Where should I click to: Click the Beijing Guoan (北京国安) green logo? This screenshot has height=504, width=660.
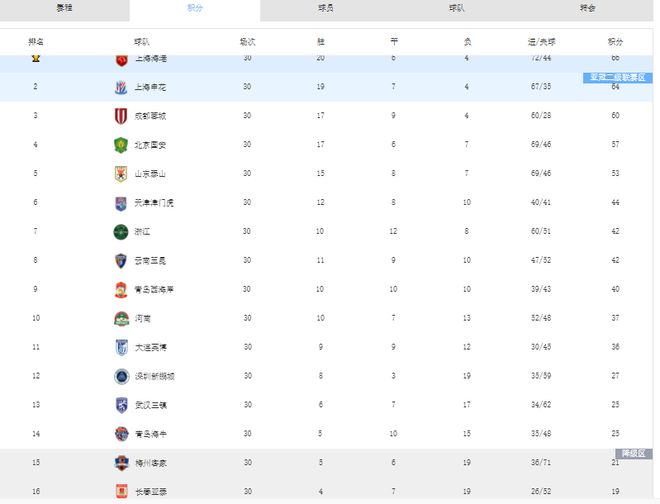pyautogui.click(x=121, y=145)
